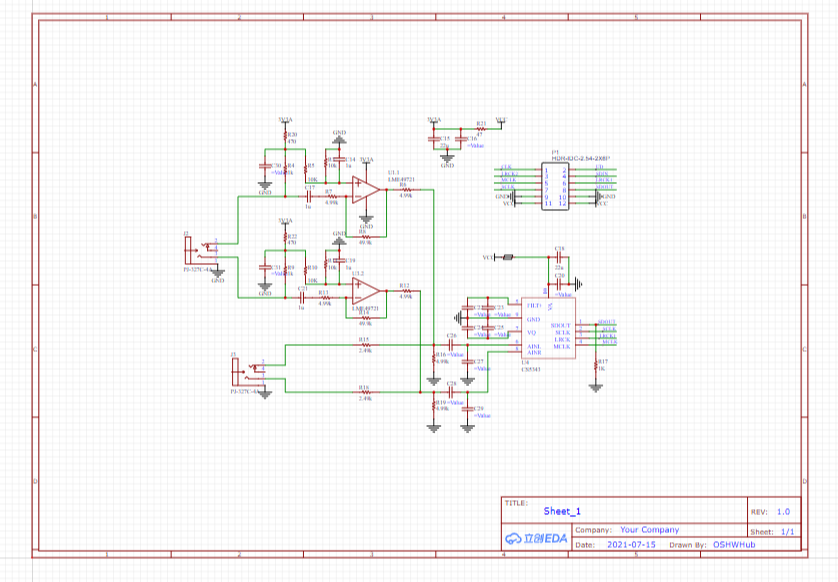This screenshot has height=582, width=838.
Task: Select the U4 CS5343 chip body
Action: click(548, 328)
